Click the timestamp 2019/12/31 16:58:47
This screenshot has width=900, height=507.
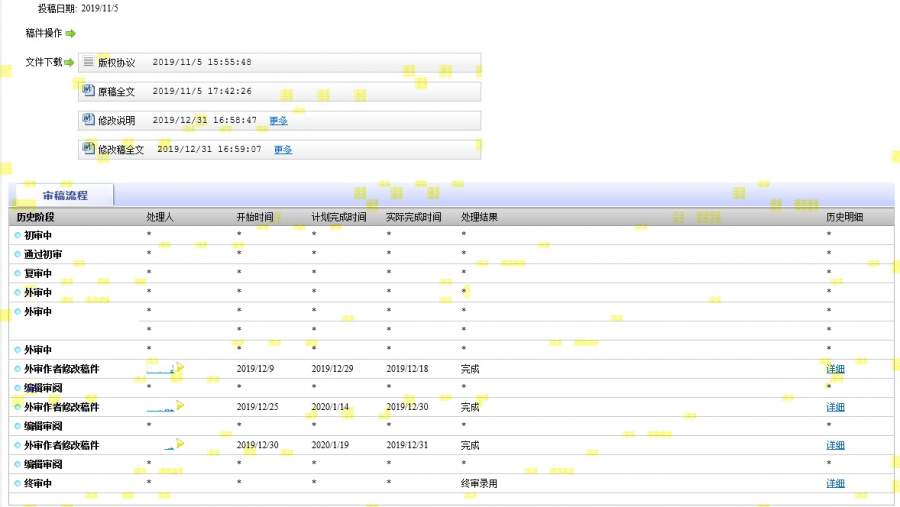(204, 120)
